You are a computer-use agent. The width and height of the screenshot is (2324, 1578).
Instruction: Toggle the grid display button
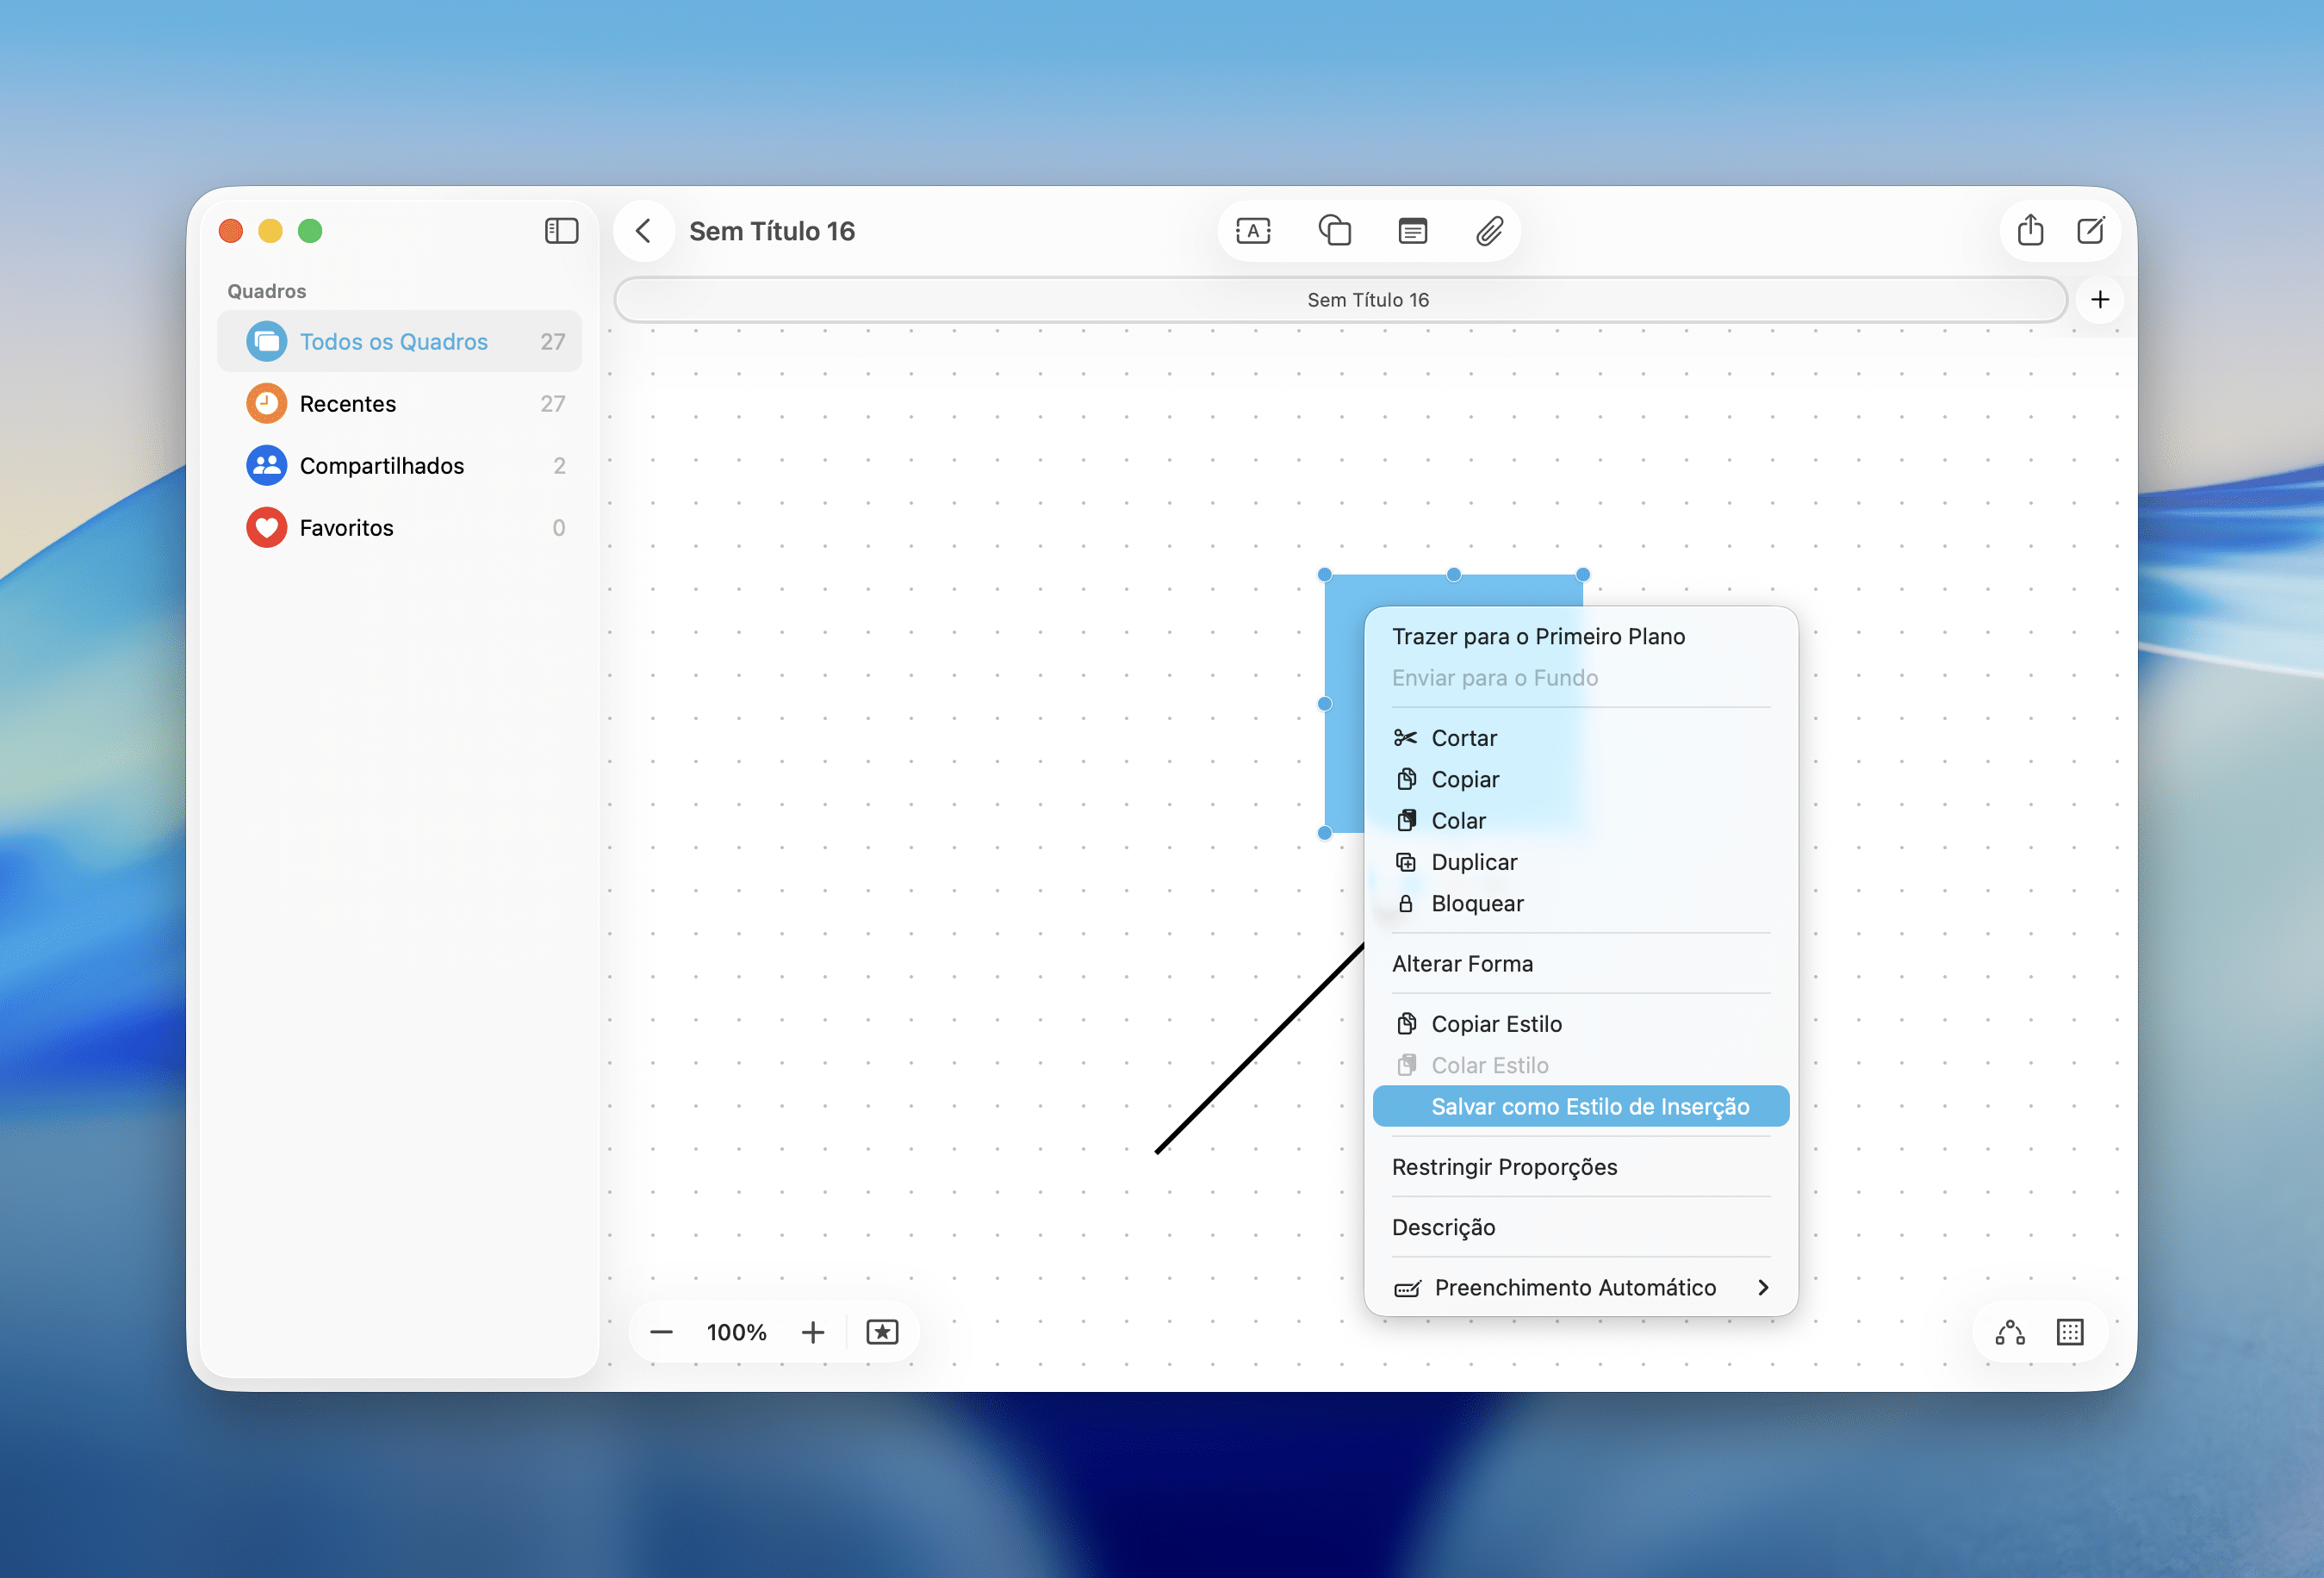click(x=2070, y=1332)
